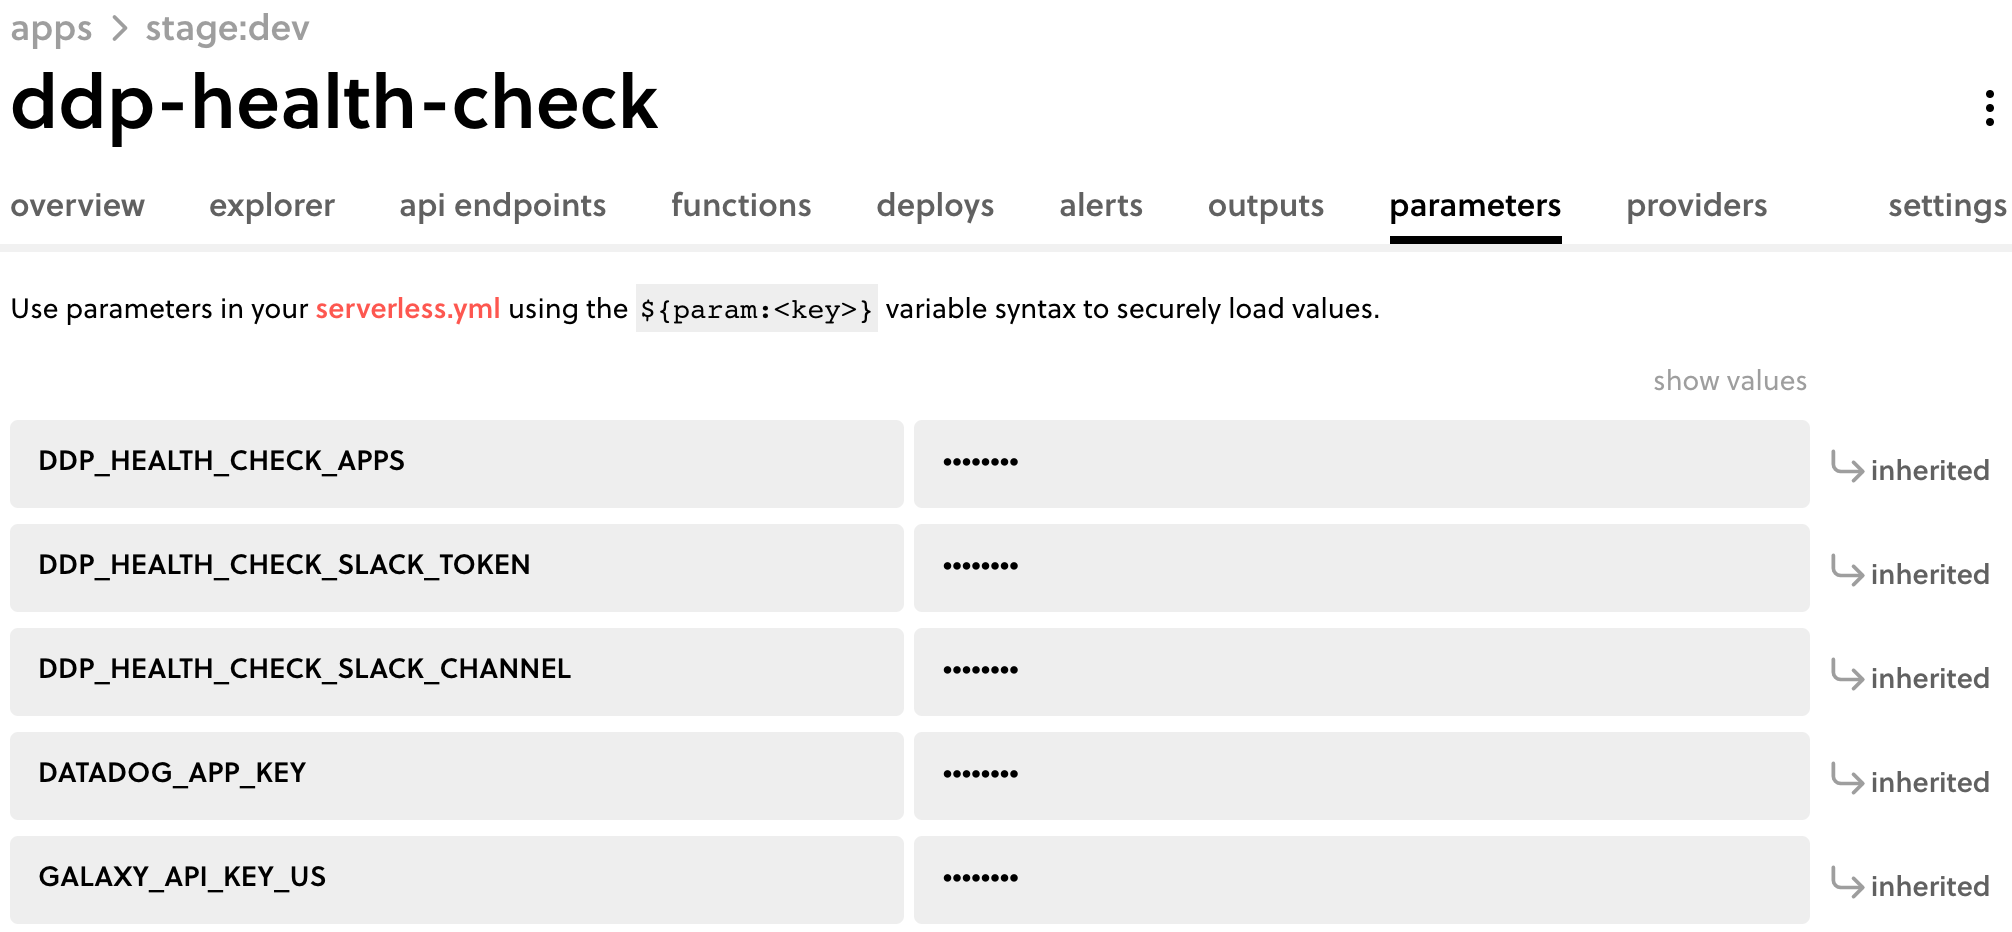Click inherited arrow icon for DATADOG_APP_KEY

[x=1846, y=779]
